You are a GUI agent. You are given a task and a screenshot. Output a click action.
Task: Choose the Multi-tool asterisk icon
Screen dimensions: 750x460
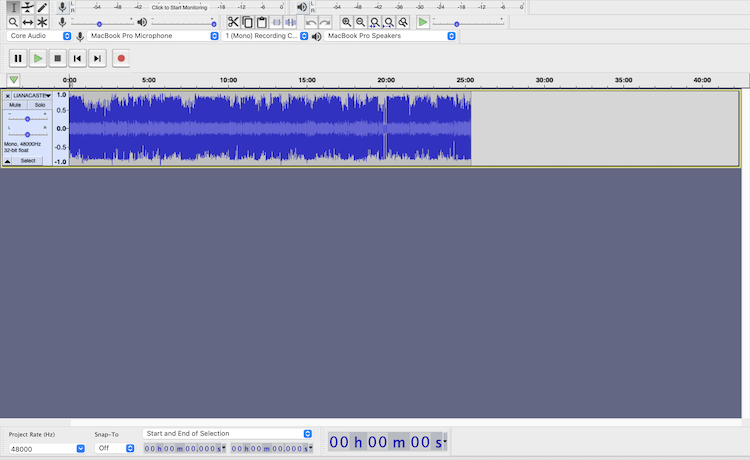click(42, 22)
